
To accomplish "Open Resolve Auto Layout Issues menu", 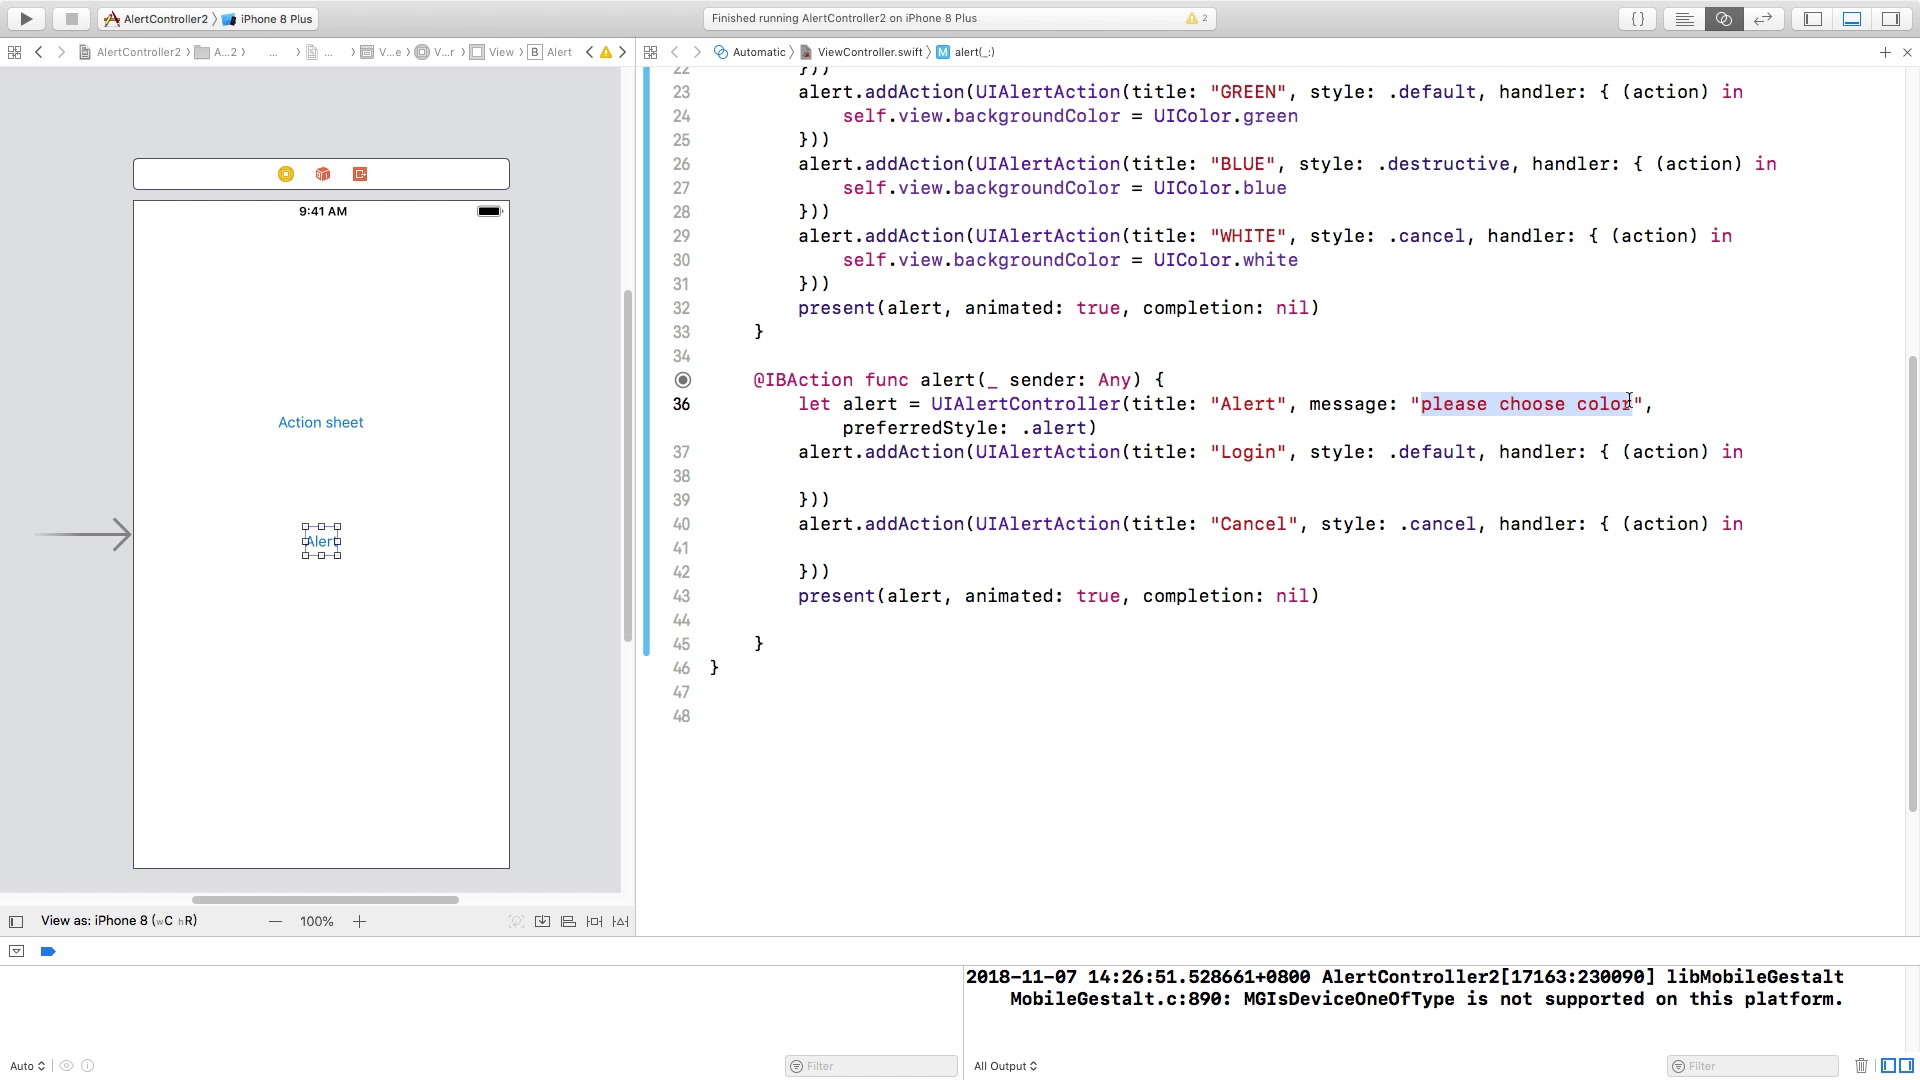I will (620, 921).
